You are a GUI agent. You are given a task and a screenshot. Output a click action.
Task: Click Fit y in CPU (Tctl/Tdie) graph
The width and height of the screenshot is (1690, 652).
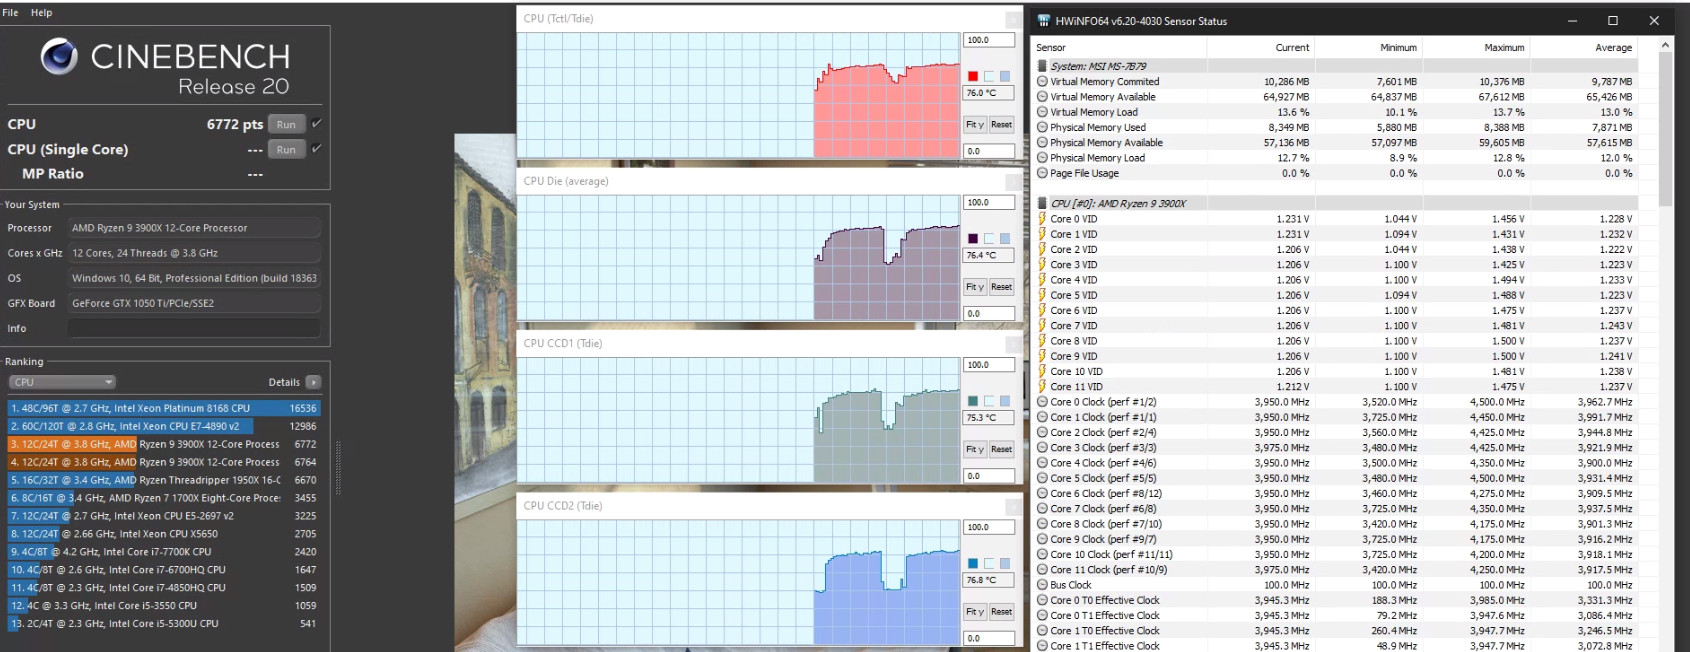tap(975, 125)
